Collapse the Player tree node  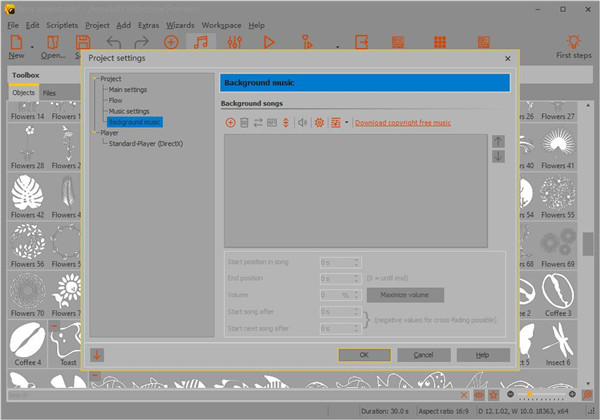95,133
